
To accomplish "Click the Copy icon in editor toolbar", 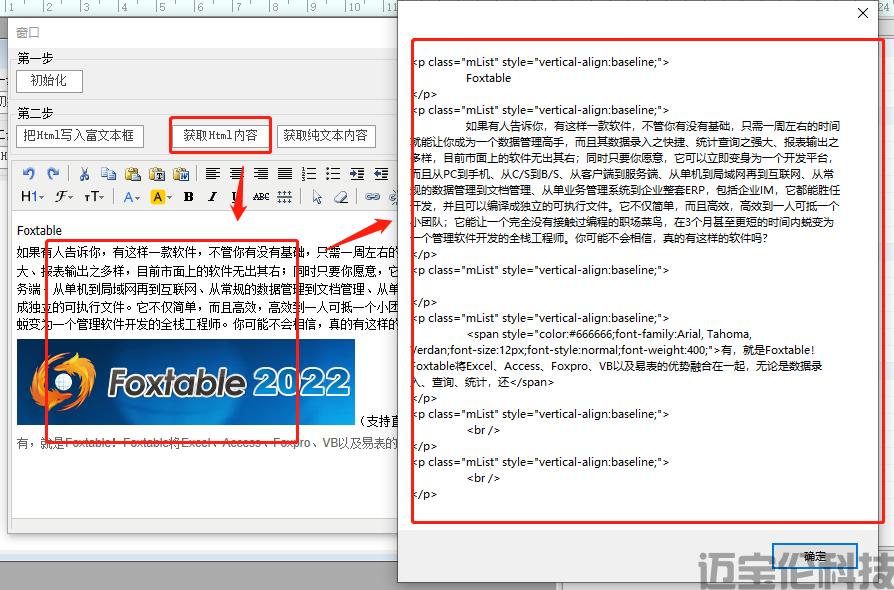I will pos(109,174).
